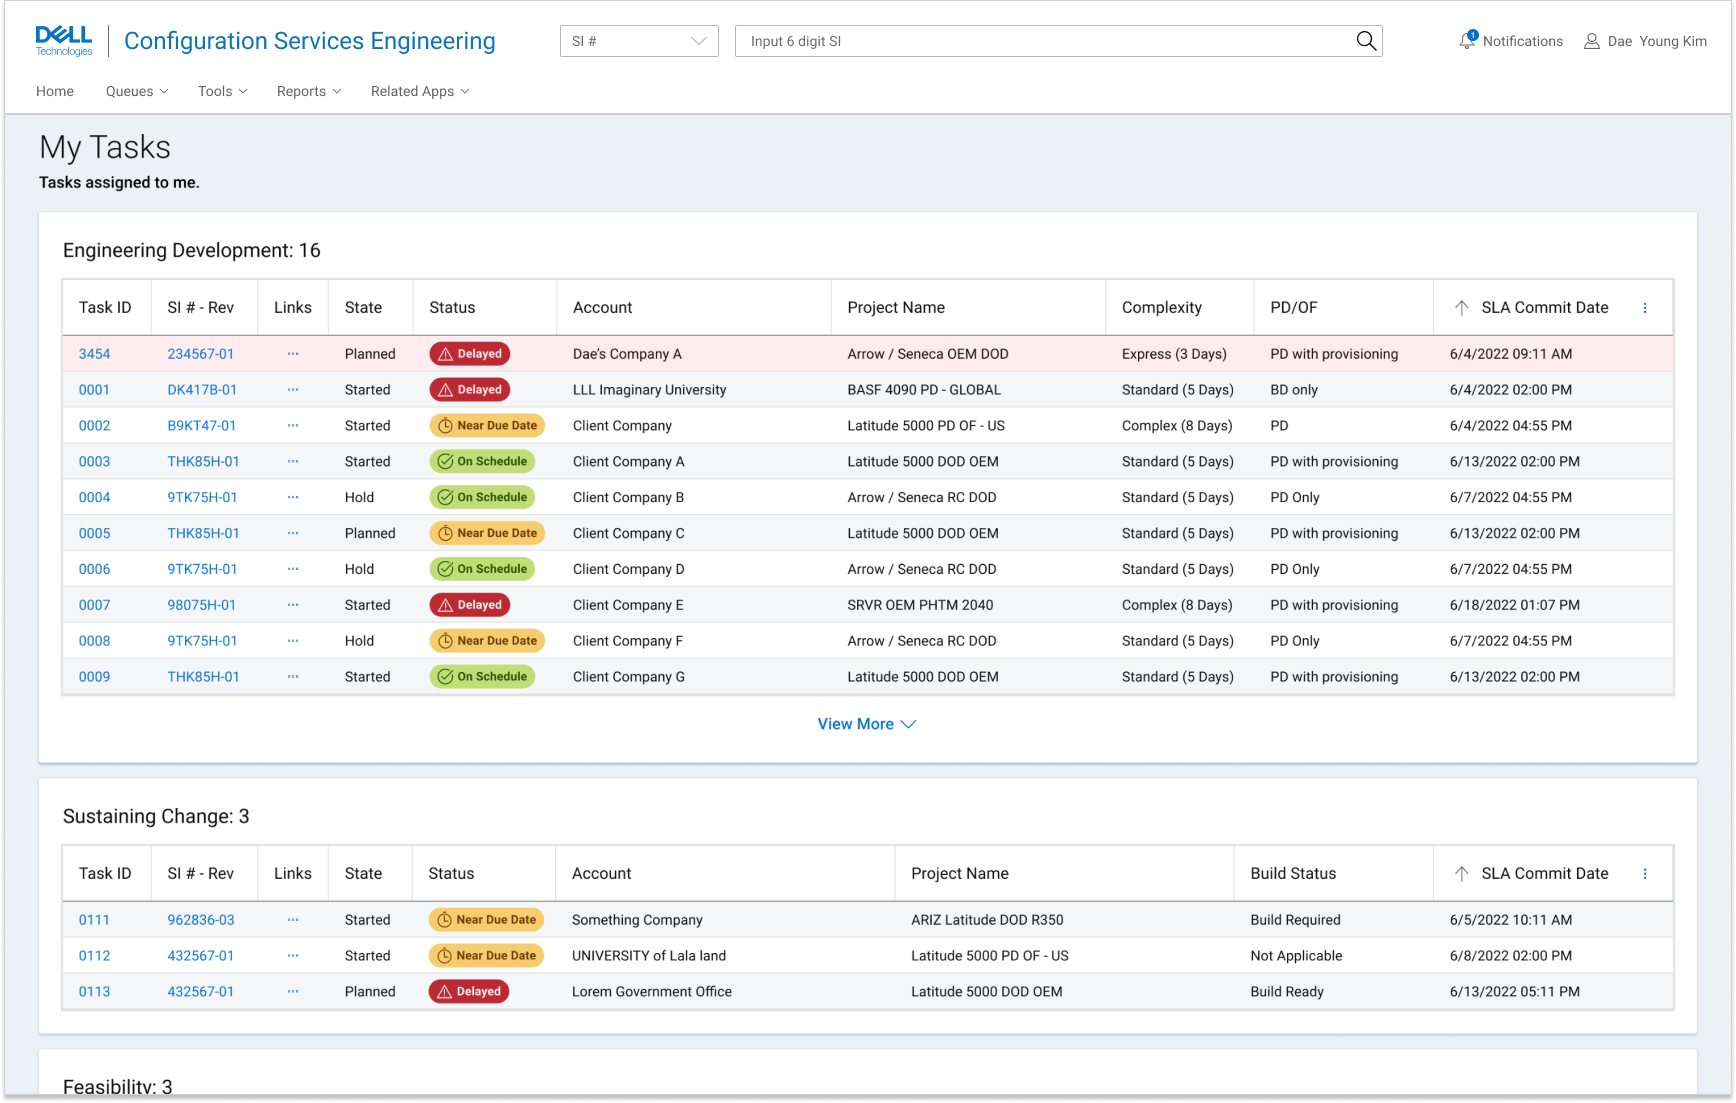Image resolution: width=1736 pixels, height=1103 pixels.
Task: Sort Engineering Development by SLA Commit Date arrow
Action: pyautogui.click(x=1461, y=308)
